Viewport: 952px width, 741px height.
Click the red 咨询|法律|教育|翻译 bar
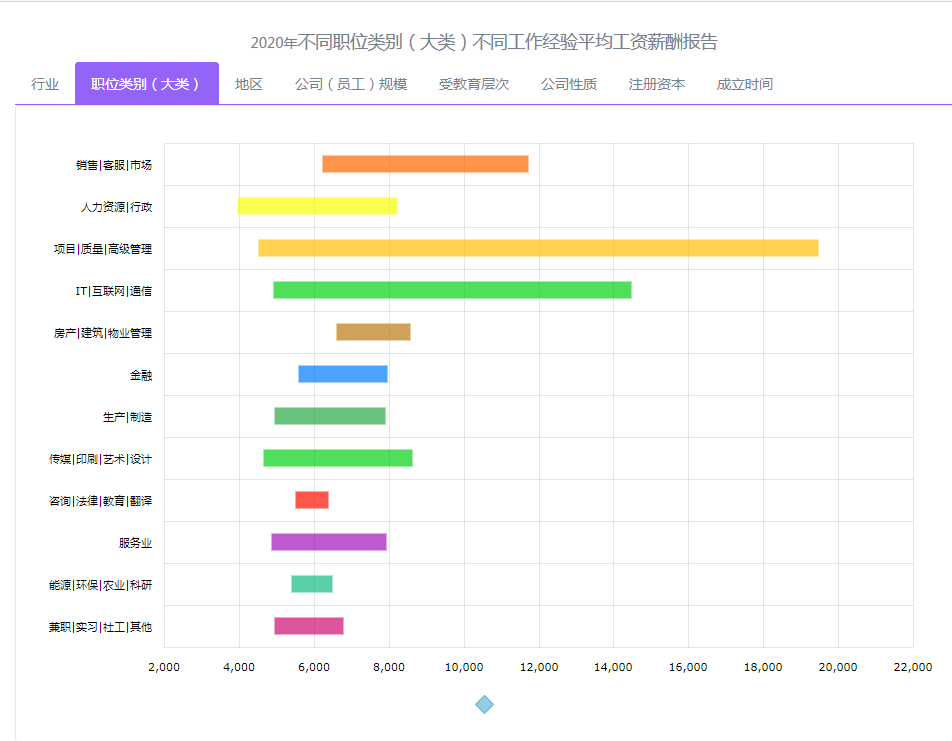tap(311, 500)
